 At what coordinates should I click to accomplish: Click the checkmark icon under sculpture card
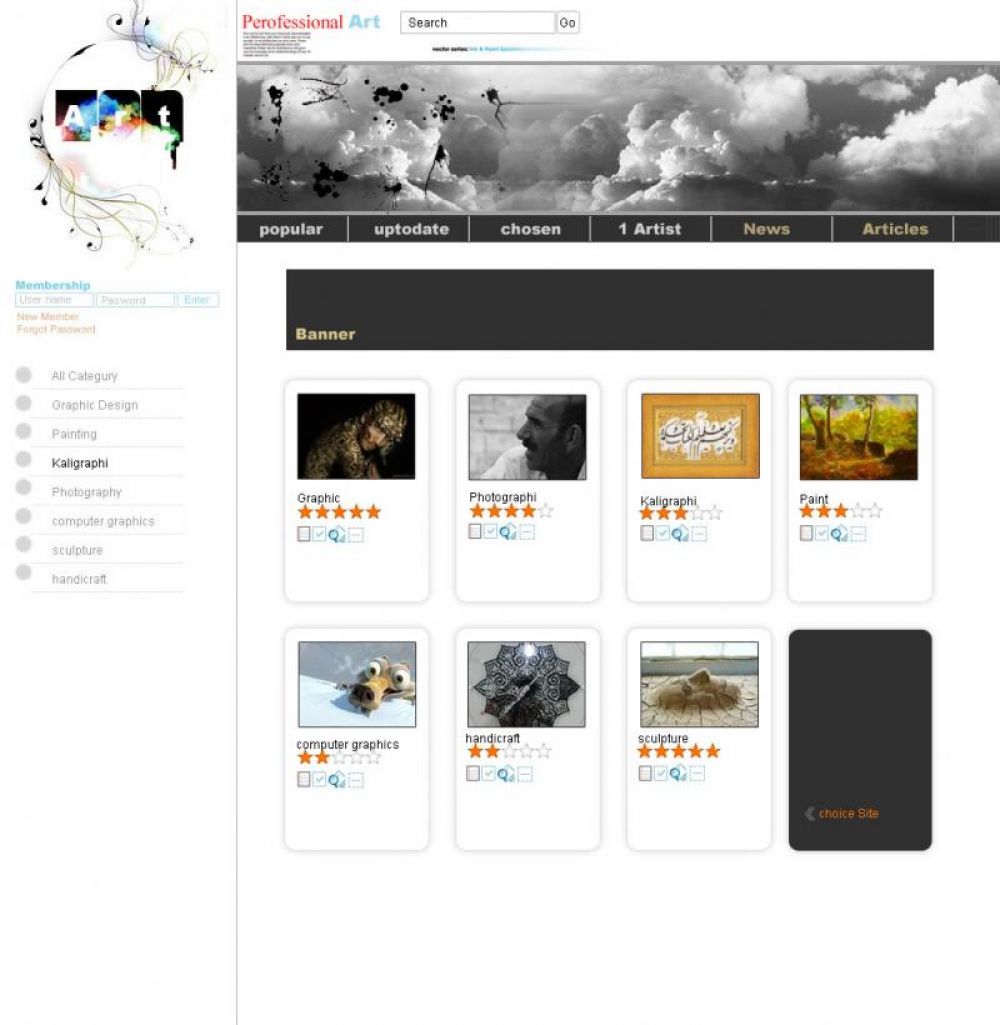(x=661, y=773)
